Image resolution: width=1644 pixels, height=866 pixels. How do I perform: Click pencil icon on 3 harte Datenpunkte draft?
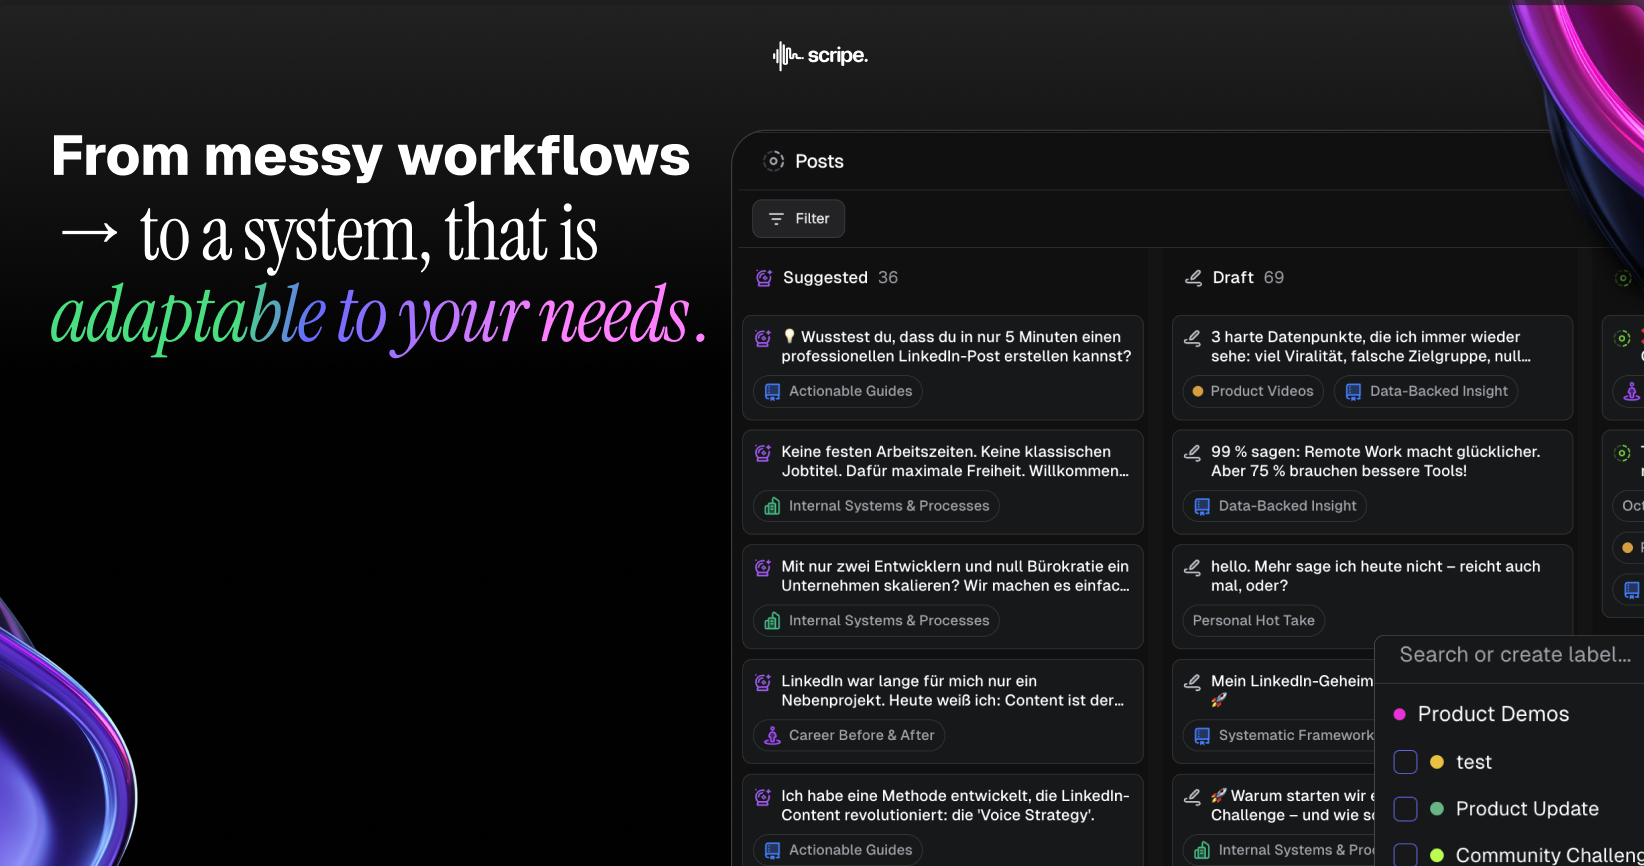click(x=1192, y=338)
